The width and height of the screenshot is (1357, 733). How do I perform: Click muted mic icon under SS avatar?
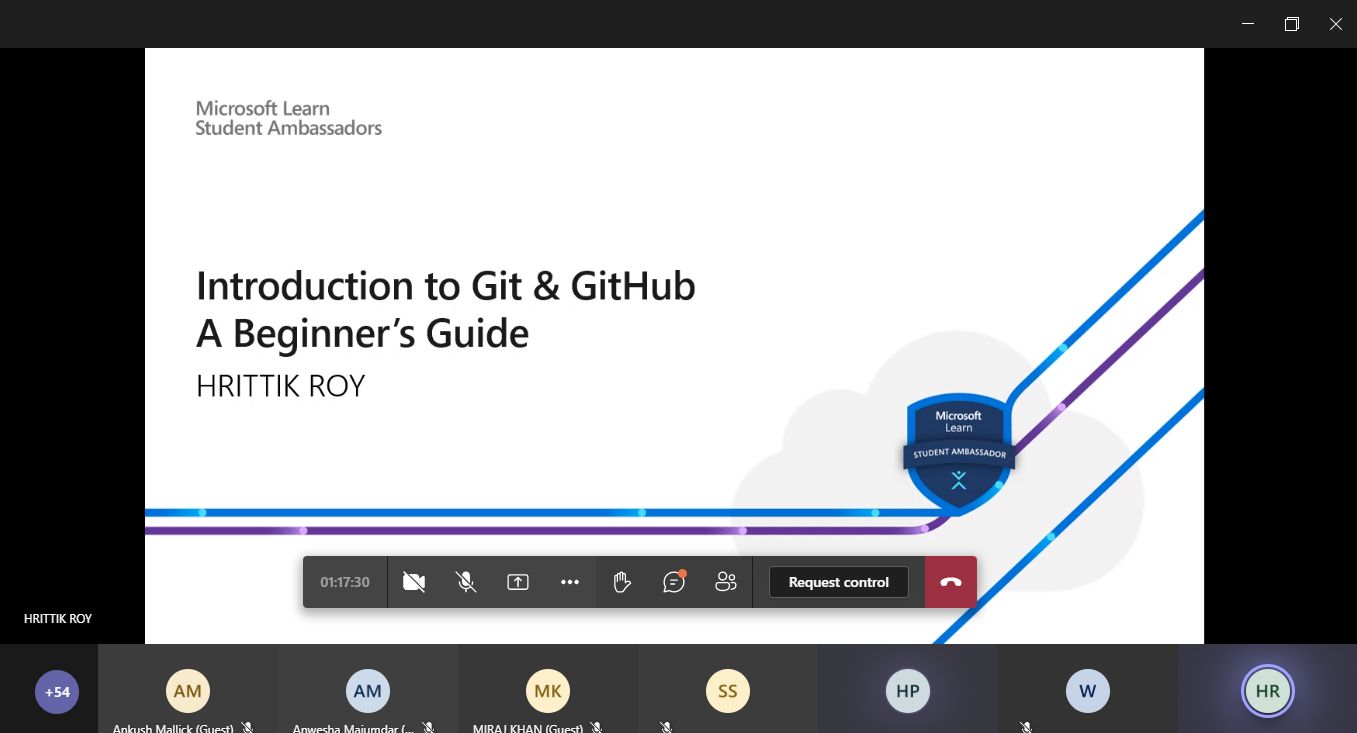[665, 727]
